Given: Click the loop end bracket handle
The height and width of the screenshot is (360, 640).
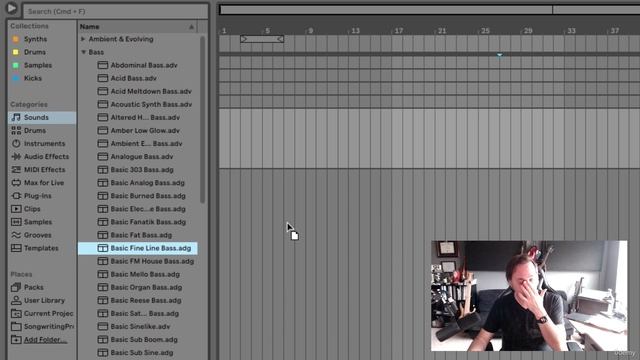Looking at the screenshot, I should (x=280, y=39).
